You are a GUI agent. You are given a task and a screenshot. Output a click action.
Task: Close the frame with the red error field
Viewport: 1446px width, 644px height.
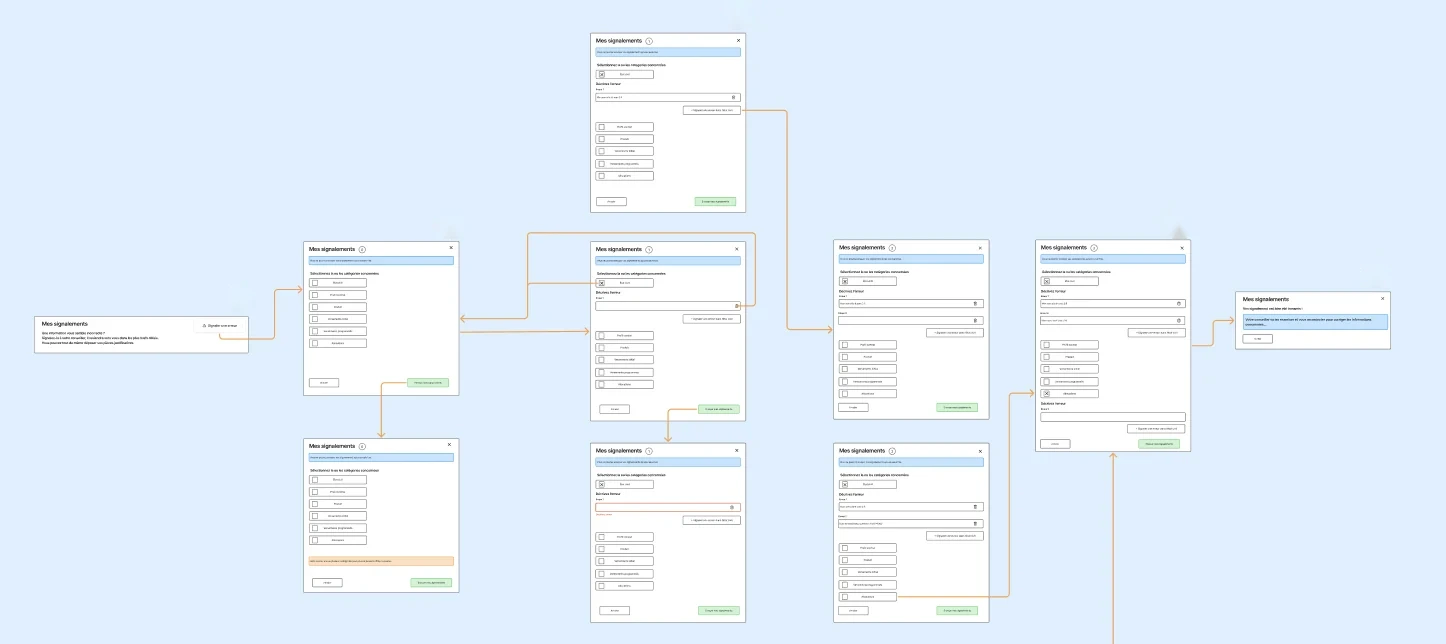pyautogui.click(x=738, y=451)
